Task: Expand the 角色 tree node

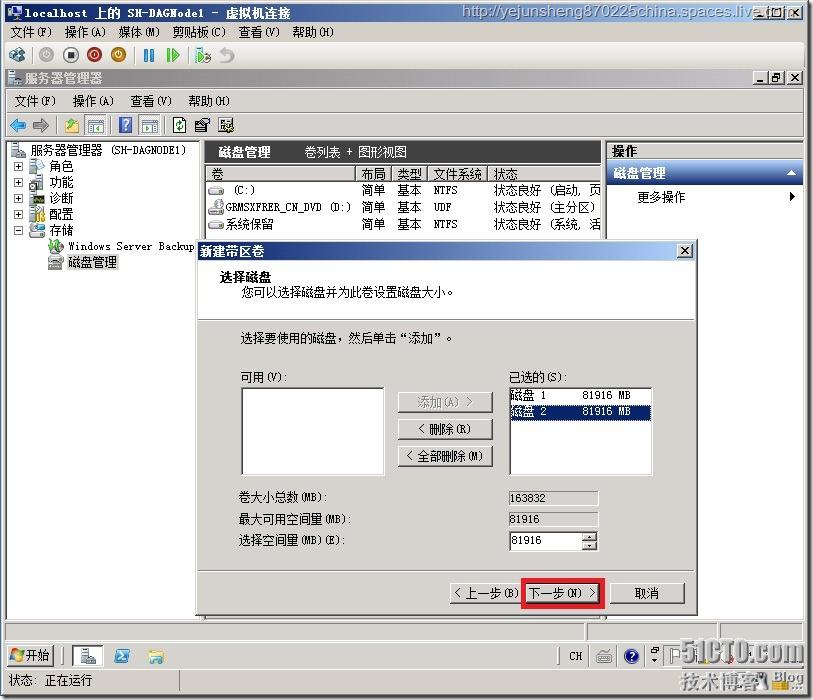Action: point(17,166)
